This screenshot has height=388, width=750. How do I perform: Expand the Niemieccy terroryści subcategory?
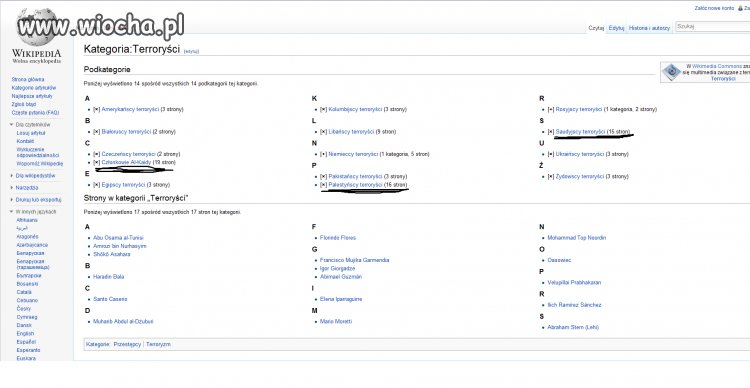coord(323,155)
